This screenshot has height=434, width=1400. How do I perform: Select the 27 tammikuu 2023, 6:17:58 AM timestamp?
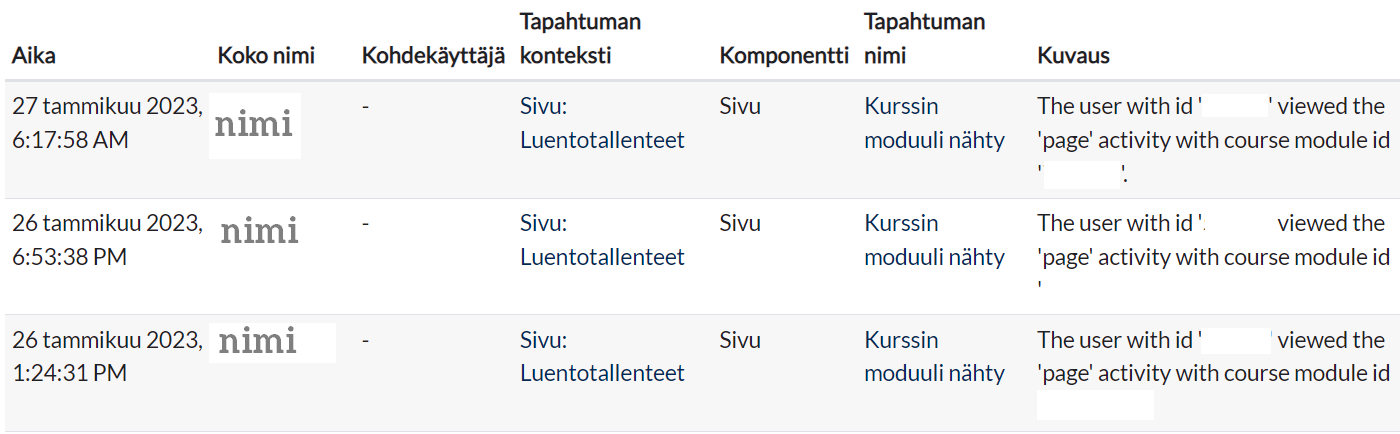[108, 123]
